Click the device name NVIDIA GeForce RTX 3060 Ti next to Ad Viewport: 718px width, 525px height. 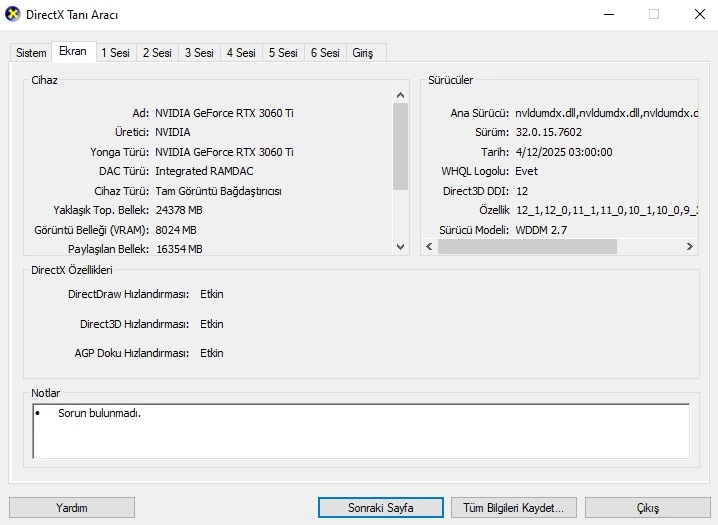click(x=224, y=113)
